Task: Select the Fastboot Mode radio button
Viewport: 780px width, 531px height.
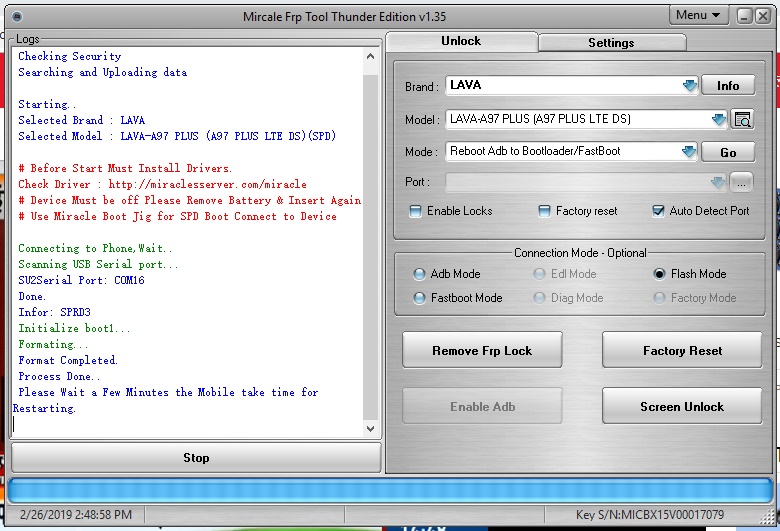Action: [x=419, y=298]
